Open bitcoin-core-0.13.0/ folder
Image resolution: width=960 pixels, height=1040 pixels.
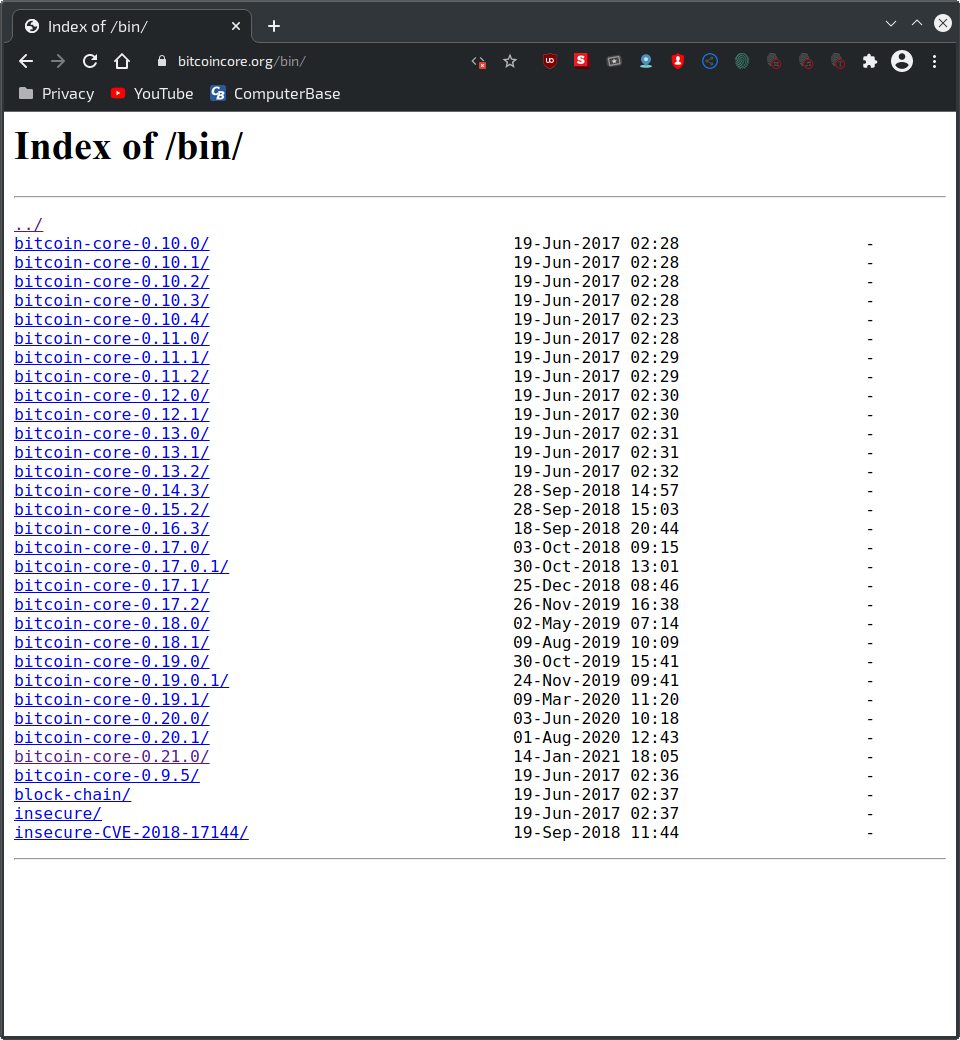point(111,434)
